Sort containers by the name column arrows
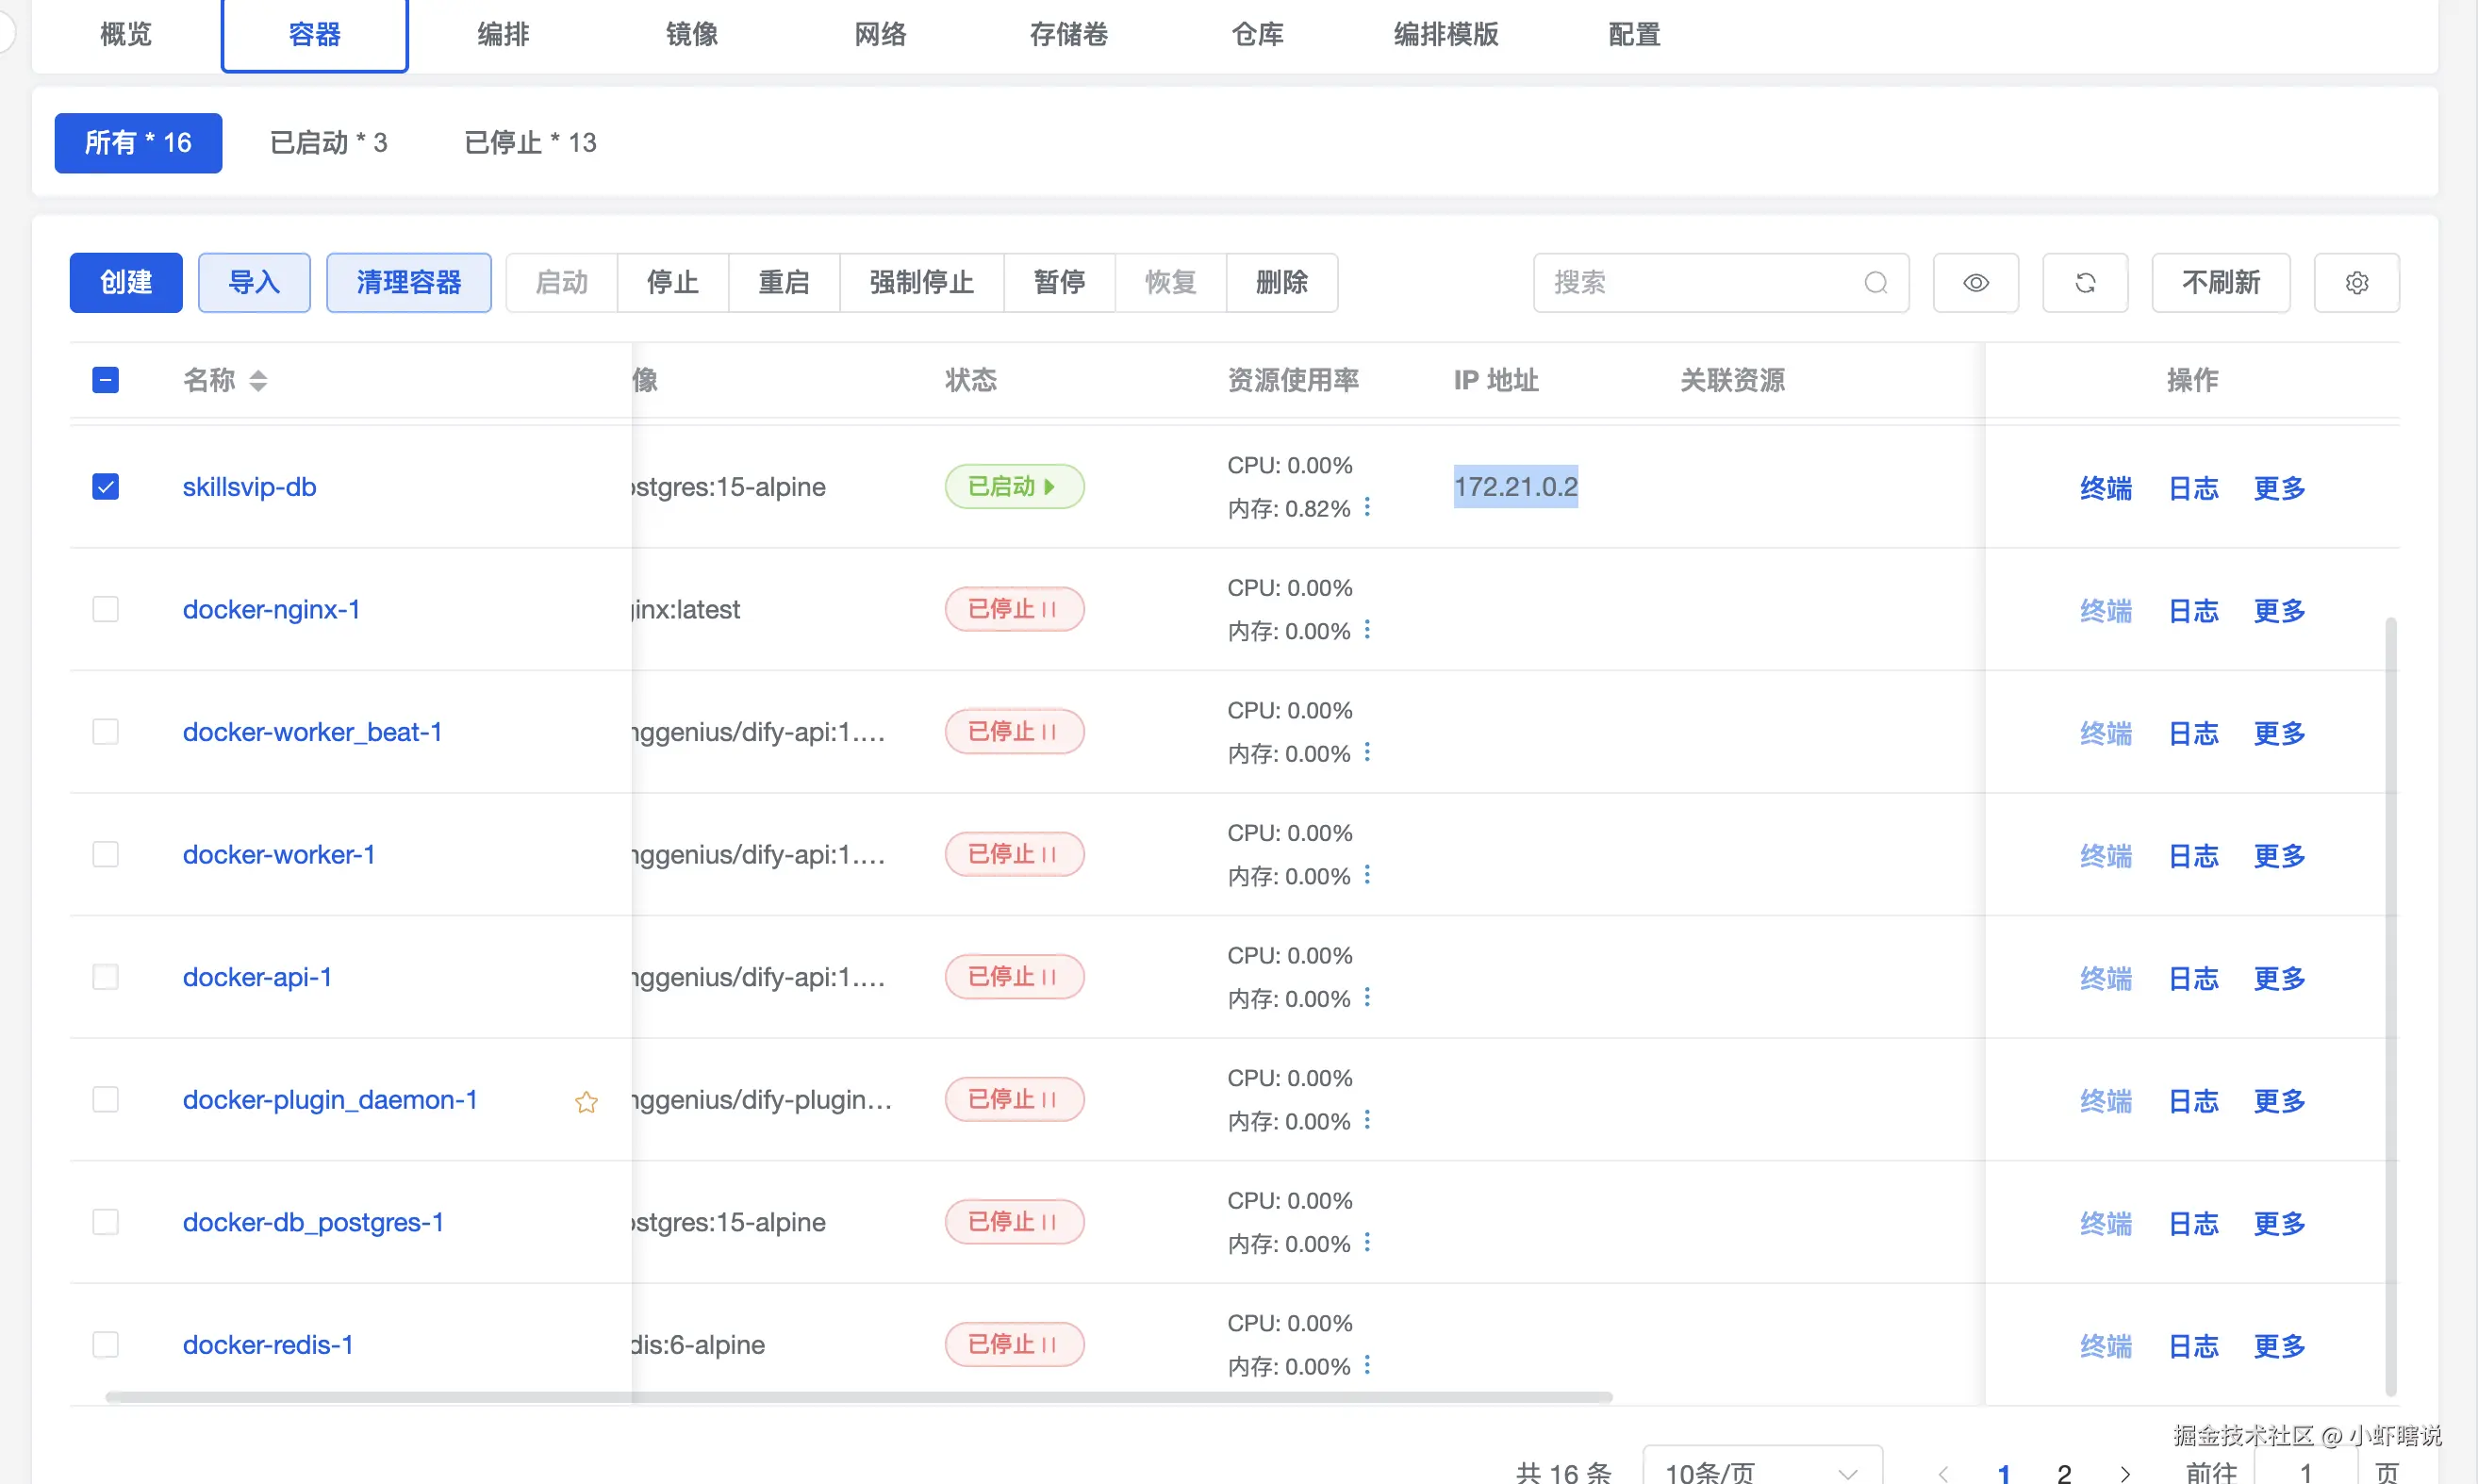The height and width of the screenshot is (1484, 2478). pyautogui.click(x=258, y=381)
